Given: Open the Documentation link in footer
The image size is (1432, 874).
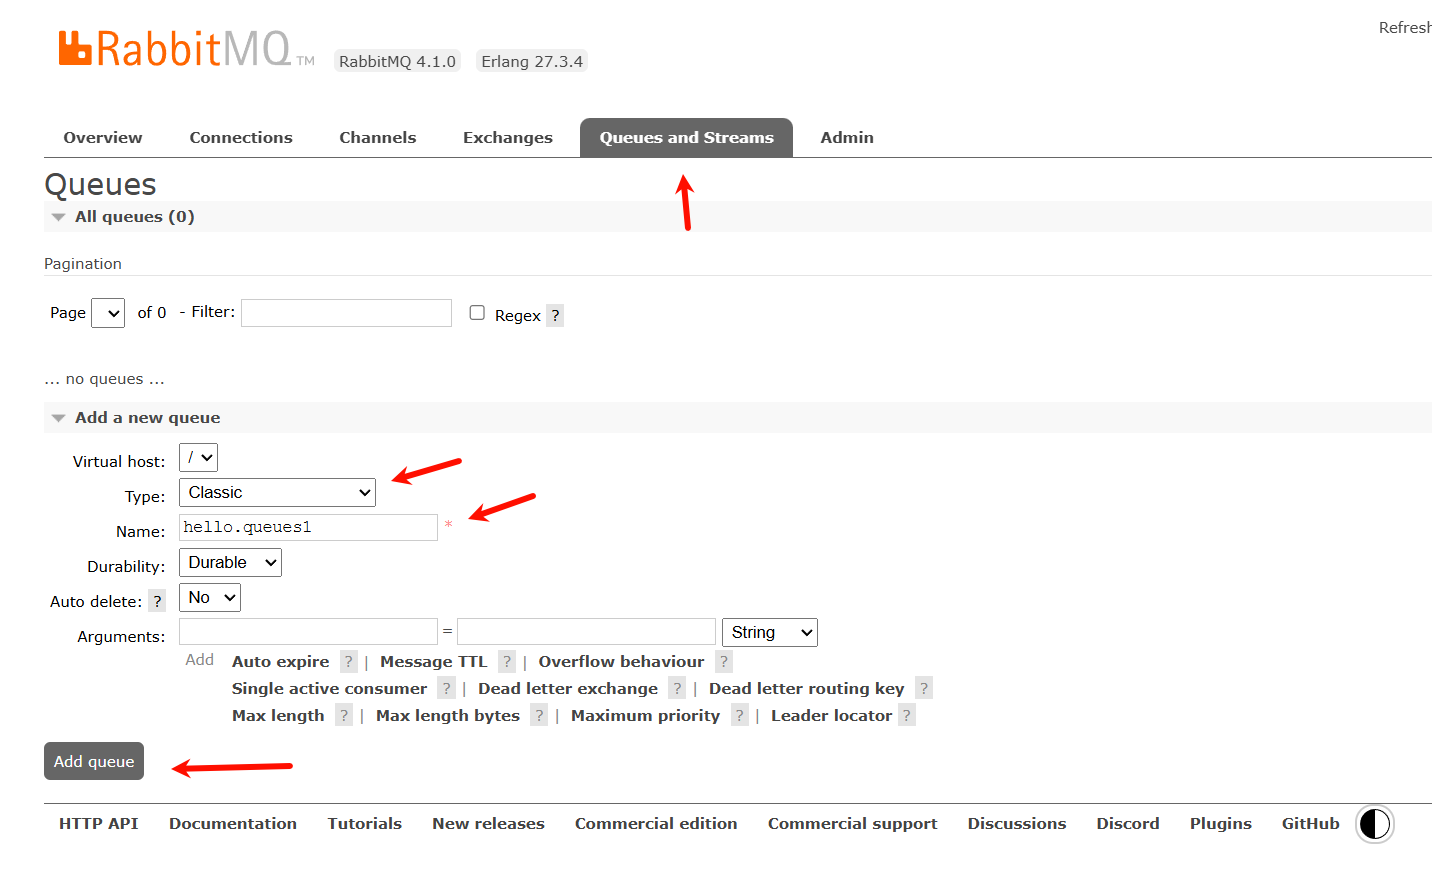Looking at the screenshot, I should pos(232,824).
